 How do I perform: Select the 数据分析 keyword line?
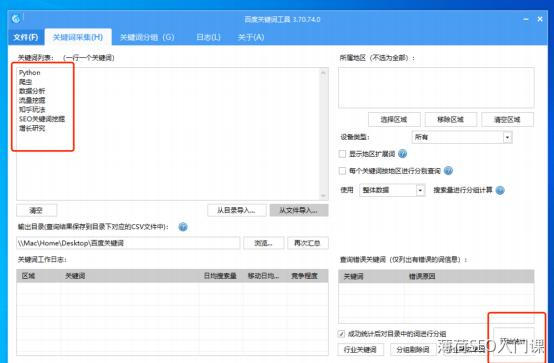[x=32, y=91]
